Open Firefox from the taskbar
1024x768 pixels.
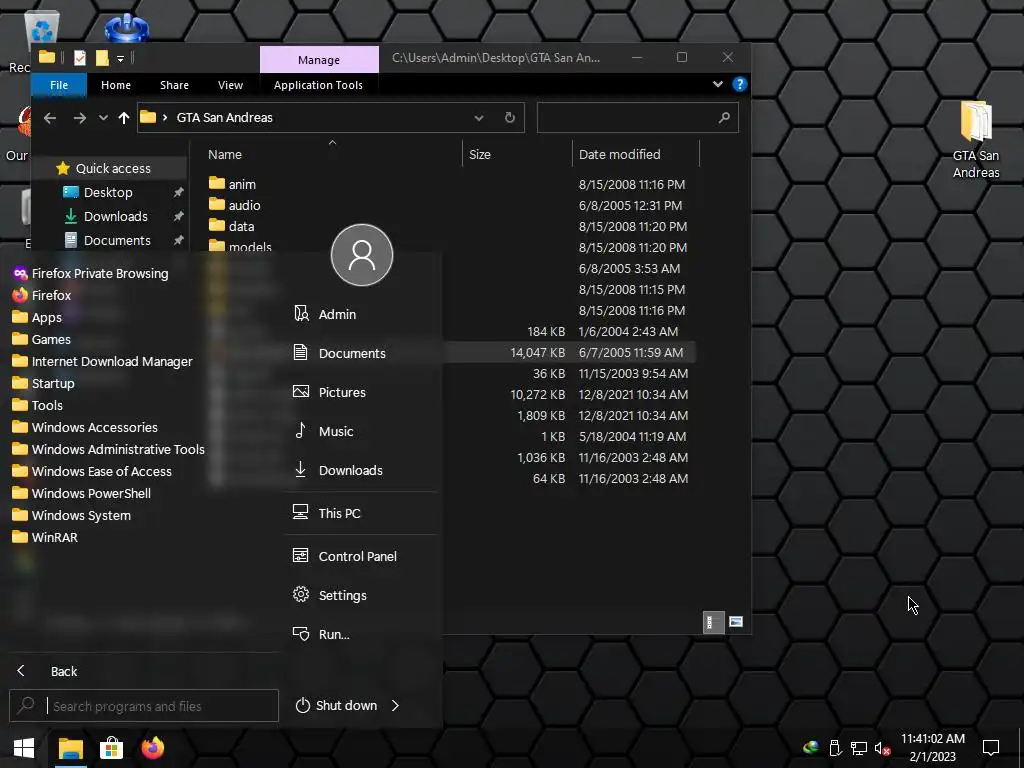pos(153,748)
